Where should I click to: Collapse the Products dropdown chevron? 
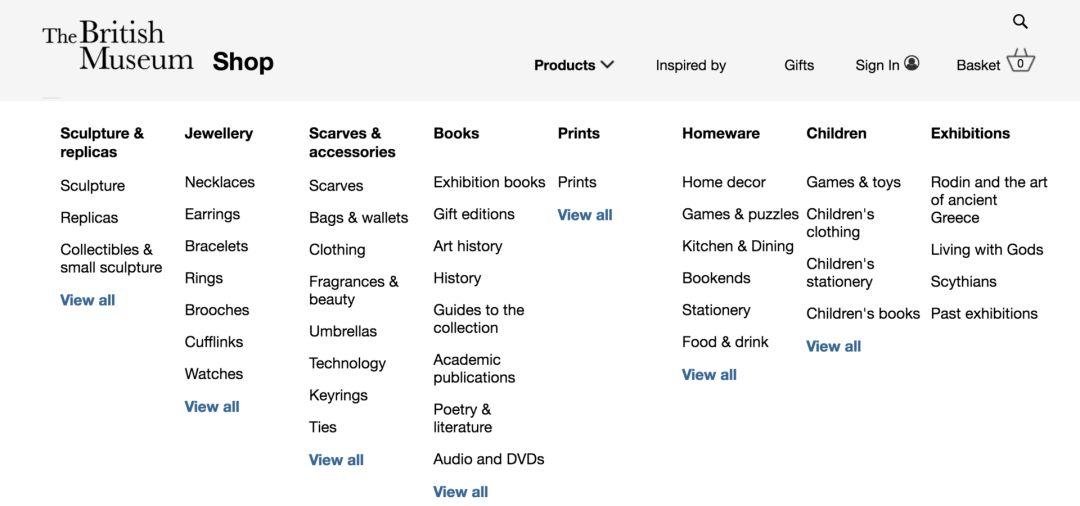coord(607,65)
